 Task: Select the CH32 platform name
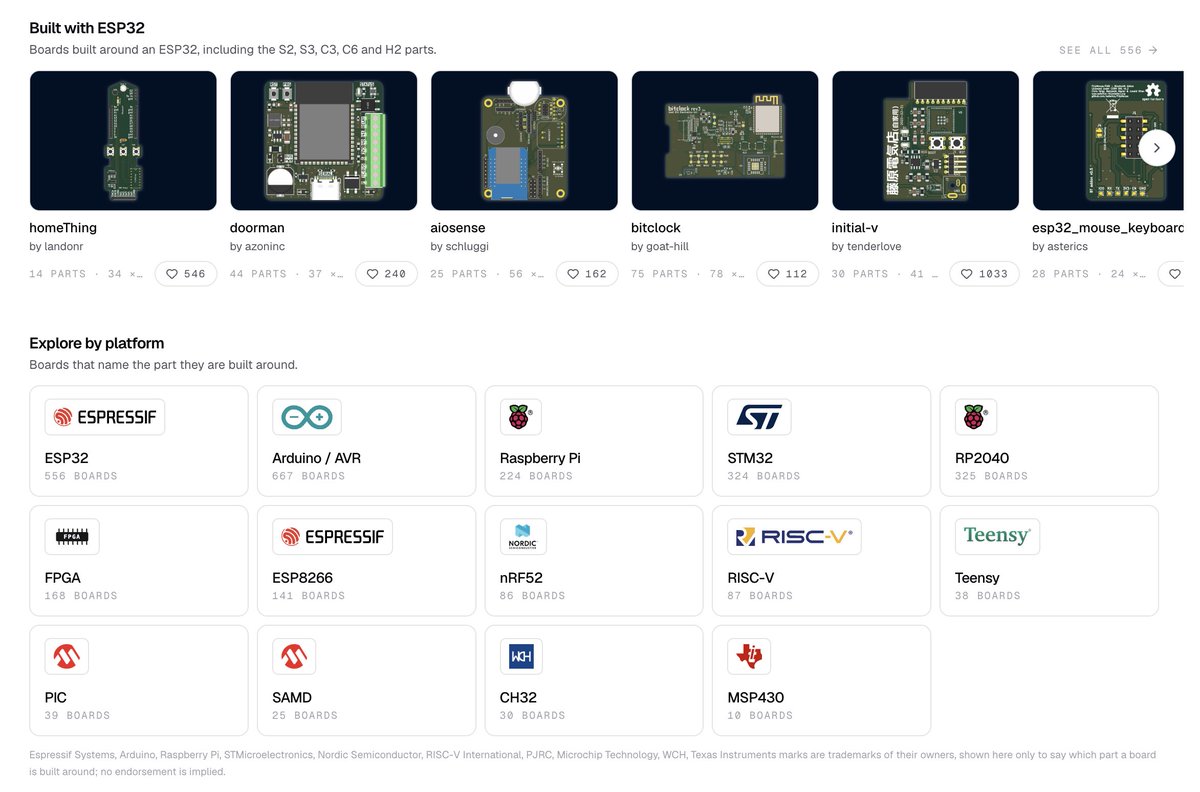pyautogui.click(x=518, y=698)
